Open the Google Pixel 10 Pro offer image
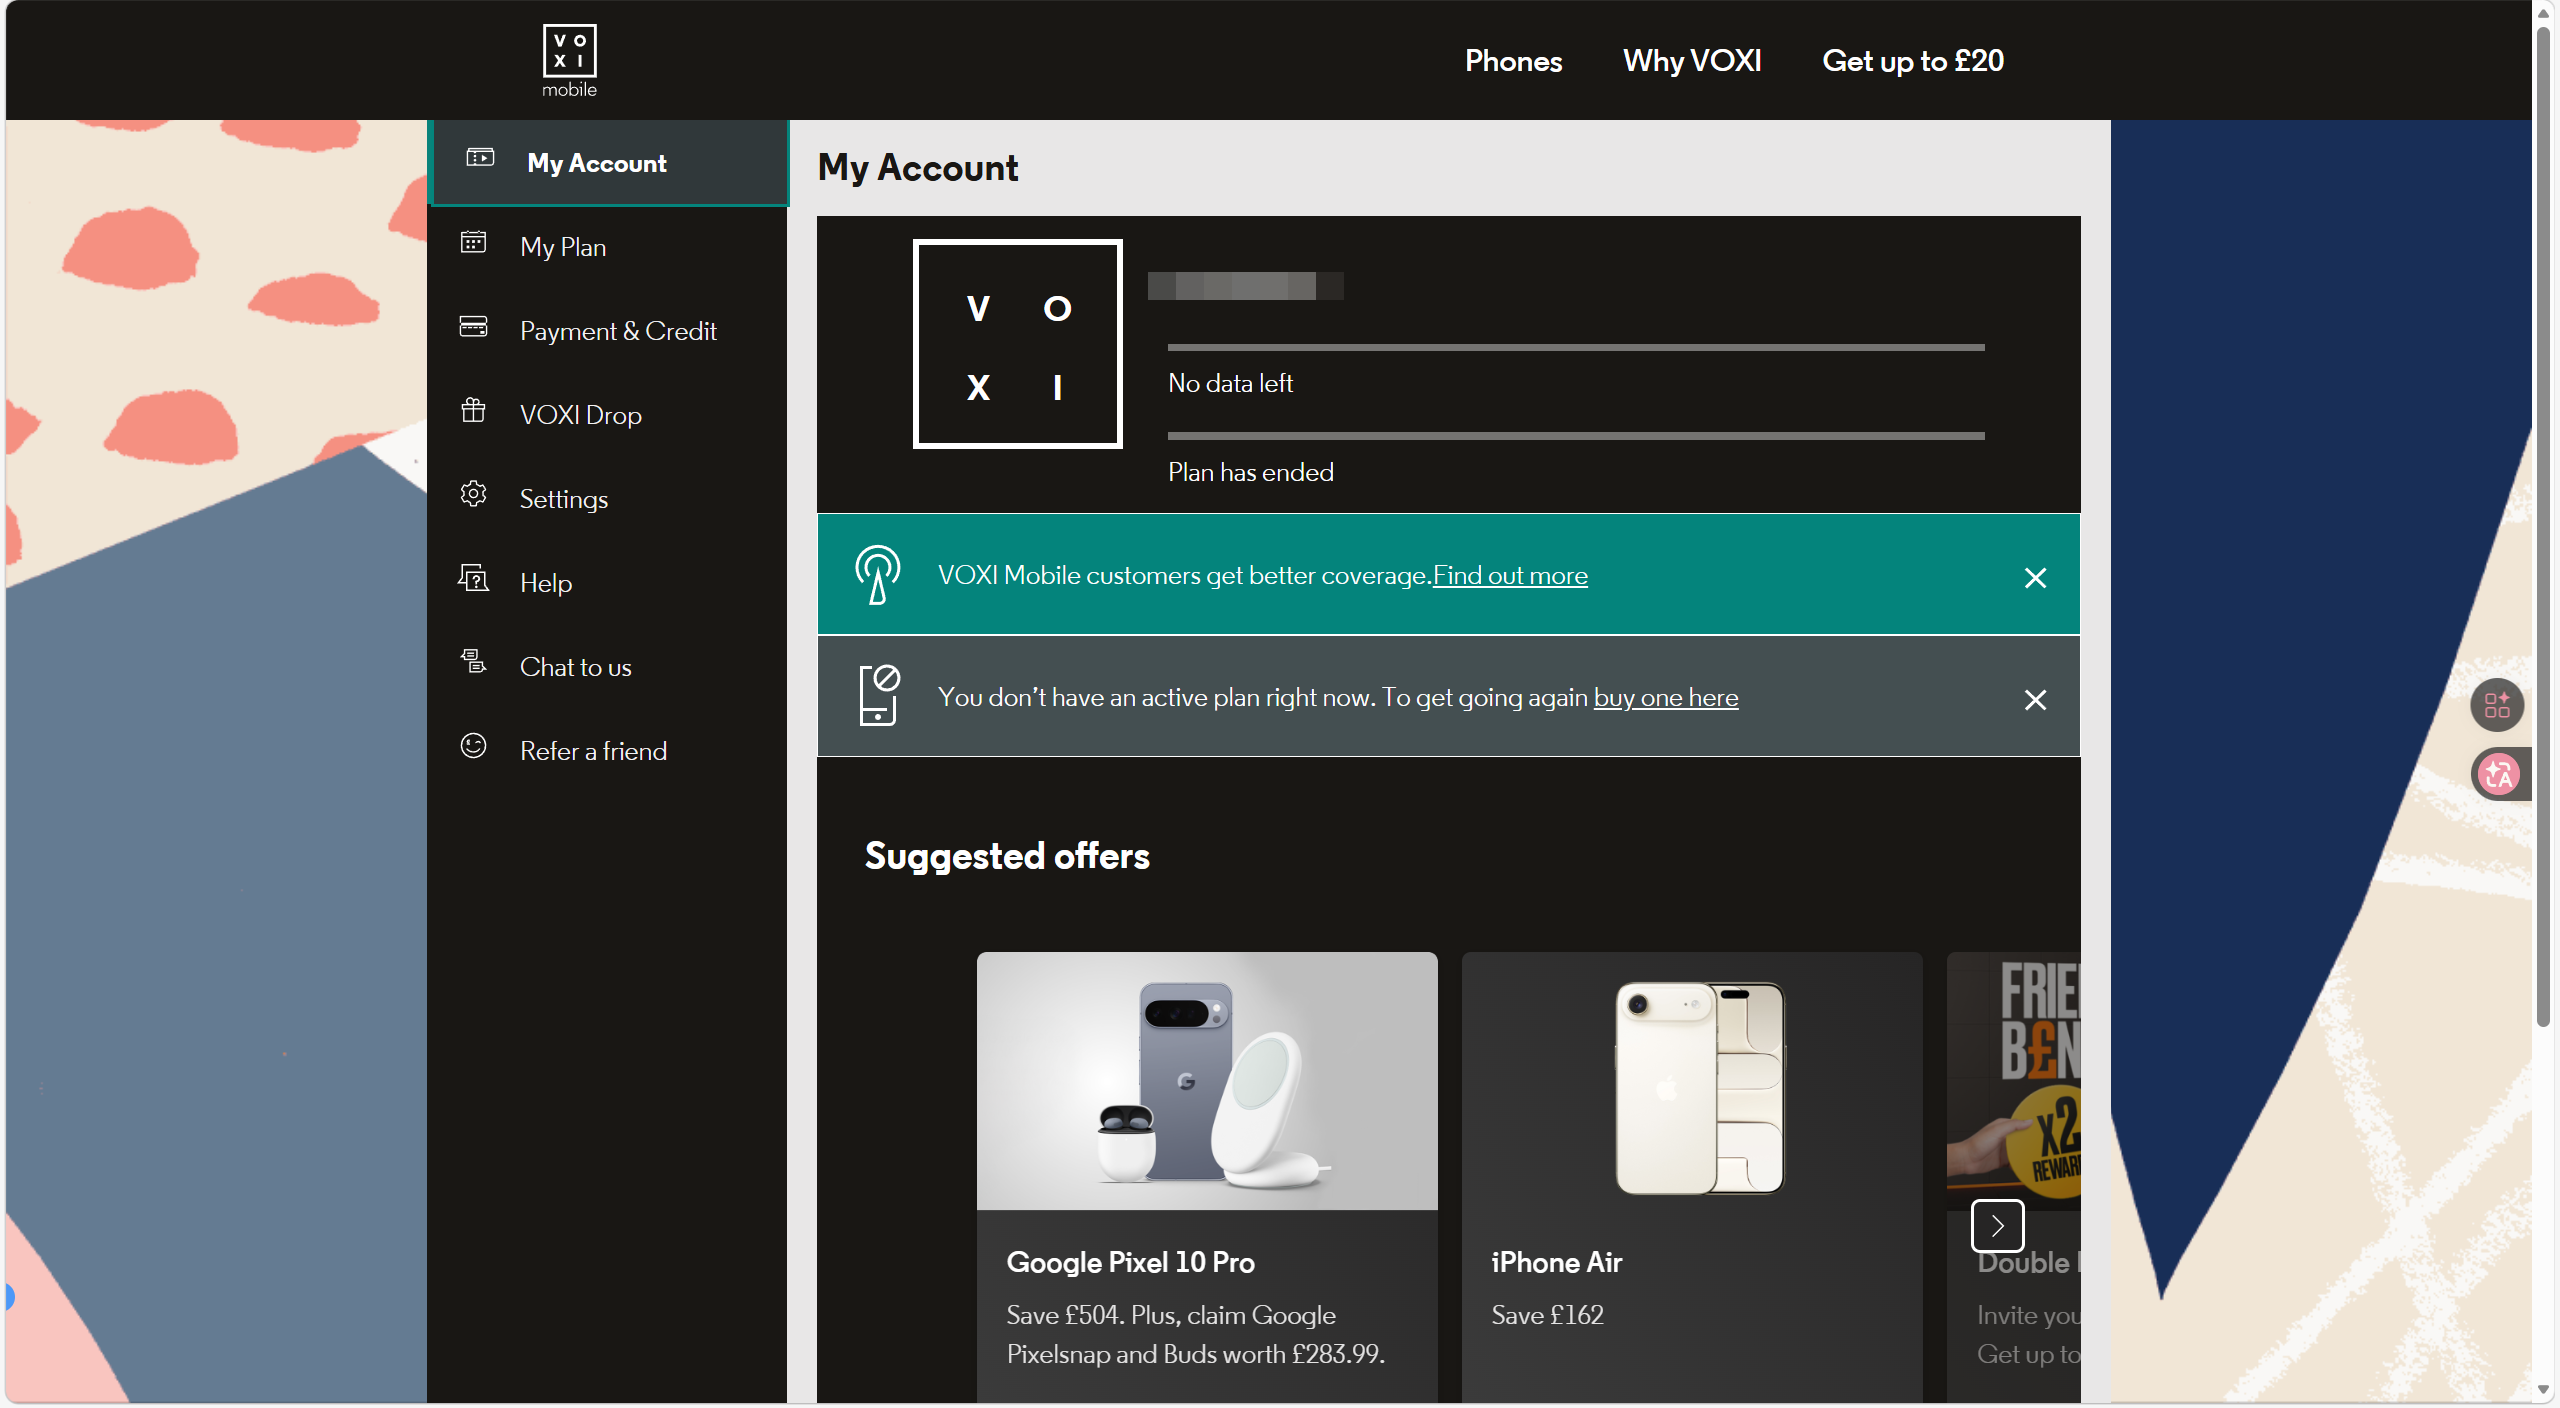Image resolution: width=2560 pixels, height=1408 pixels. click(x=1207, y=1081)
